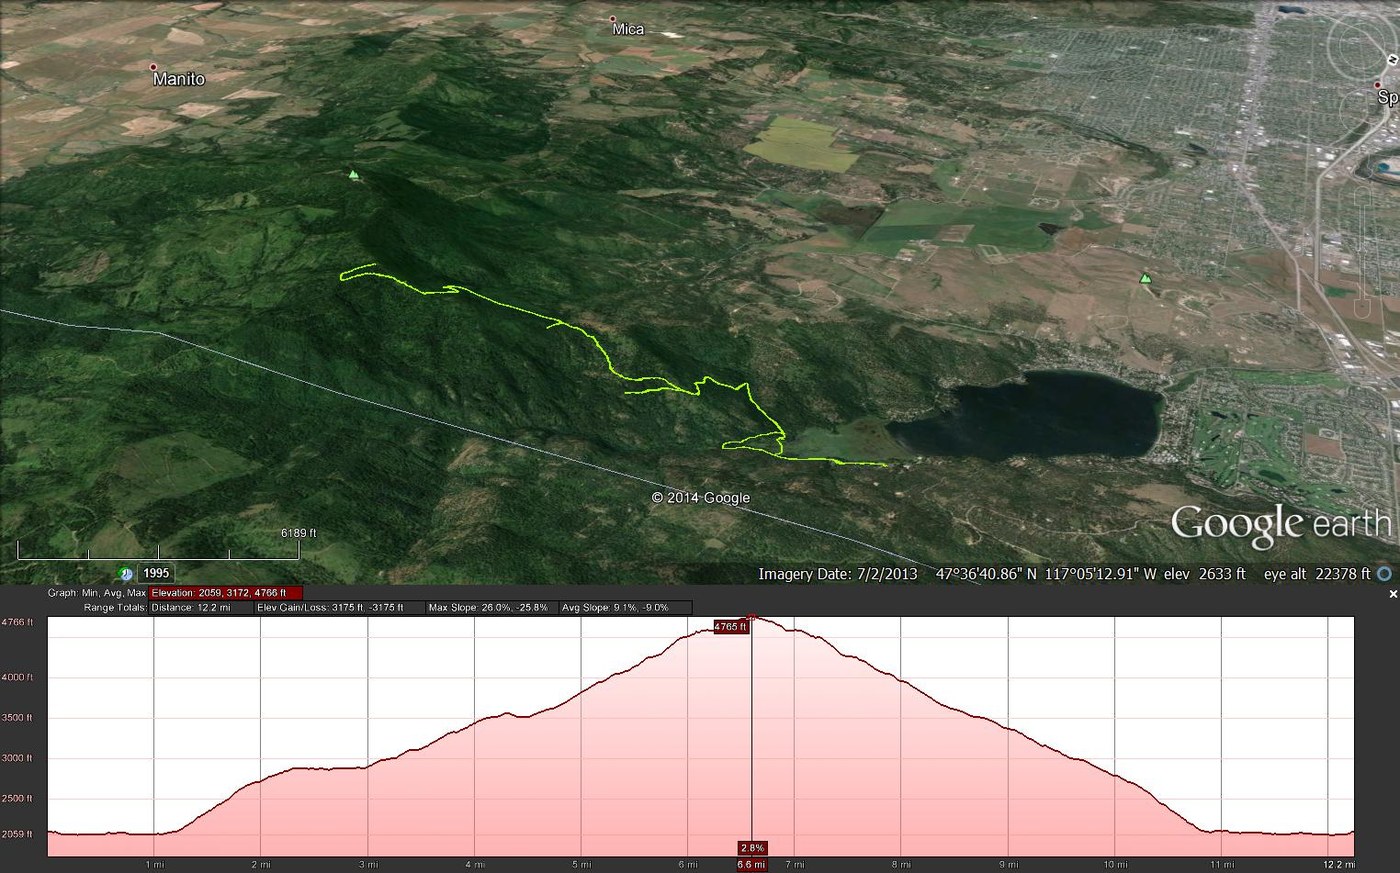Close the elevation profile panel
Viewport: 1400px width, 873px height.
coord(1393,594)
